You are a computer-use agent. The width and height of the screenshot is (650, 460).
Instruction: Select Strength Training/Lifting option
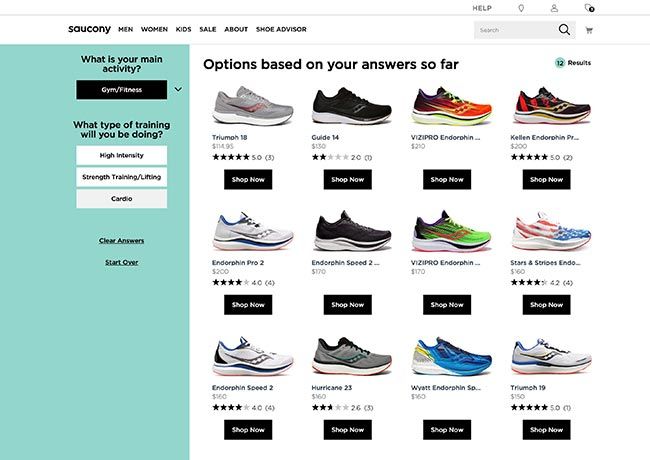pos(121,177)
